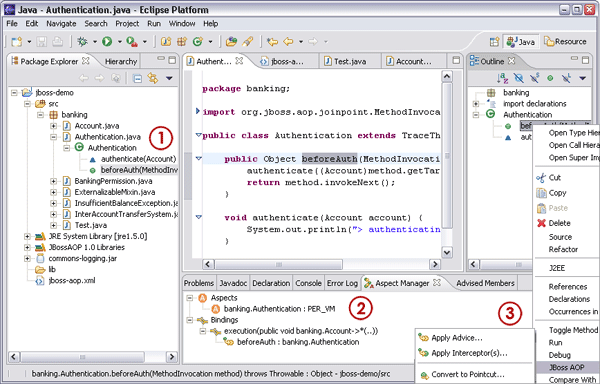
Task: Click the New Java Package icon
Action: 181,41
